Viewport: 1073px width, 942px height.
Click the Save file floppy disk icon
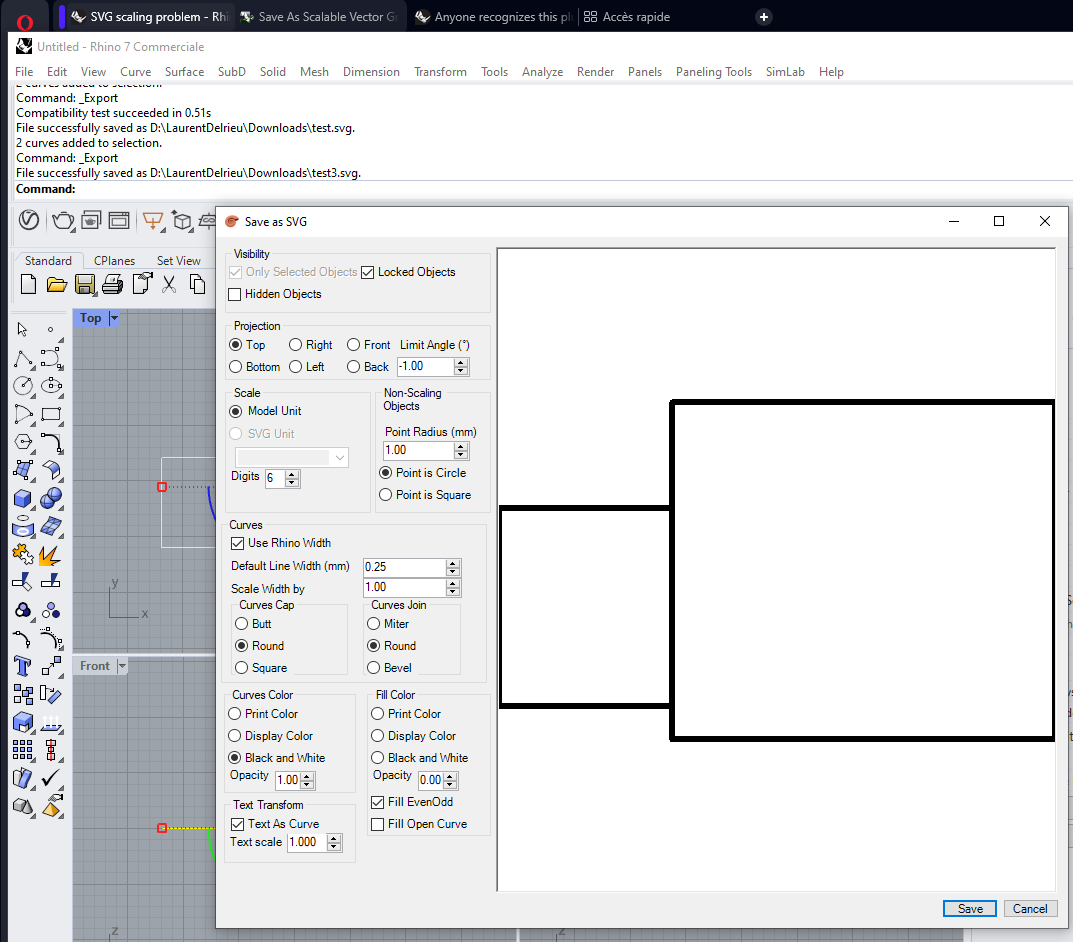[x=85, y=284]
